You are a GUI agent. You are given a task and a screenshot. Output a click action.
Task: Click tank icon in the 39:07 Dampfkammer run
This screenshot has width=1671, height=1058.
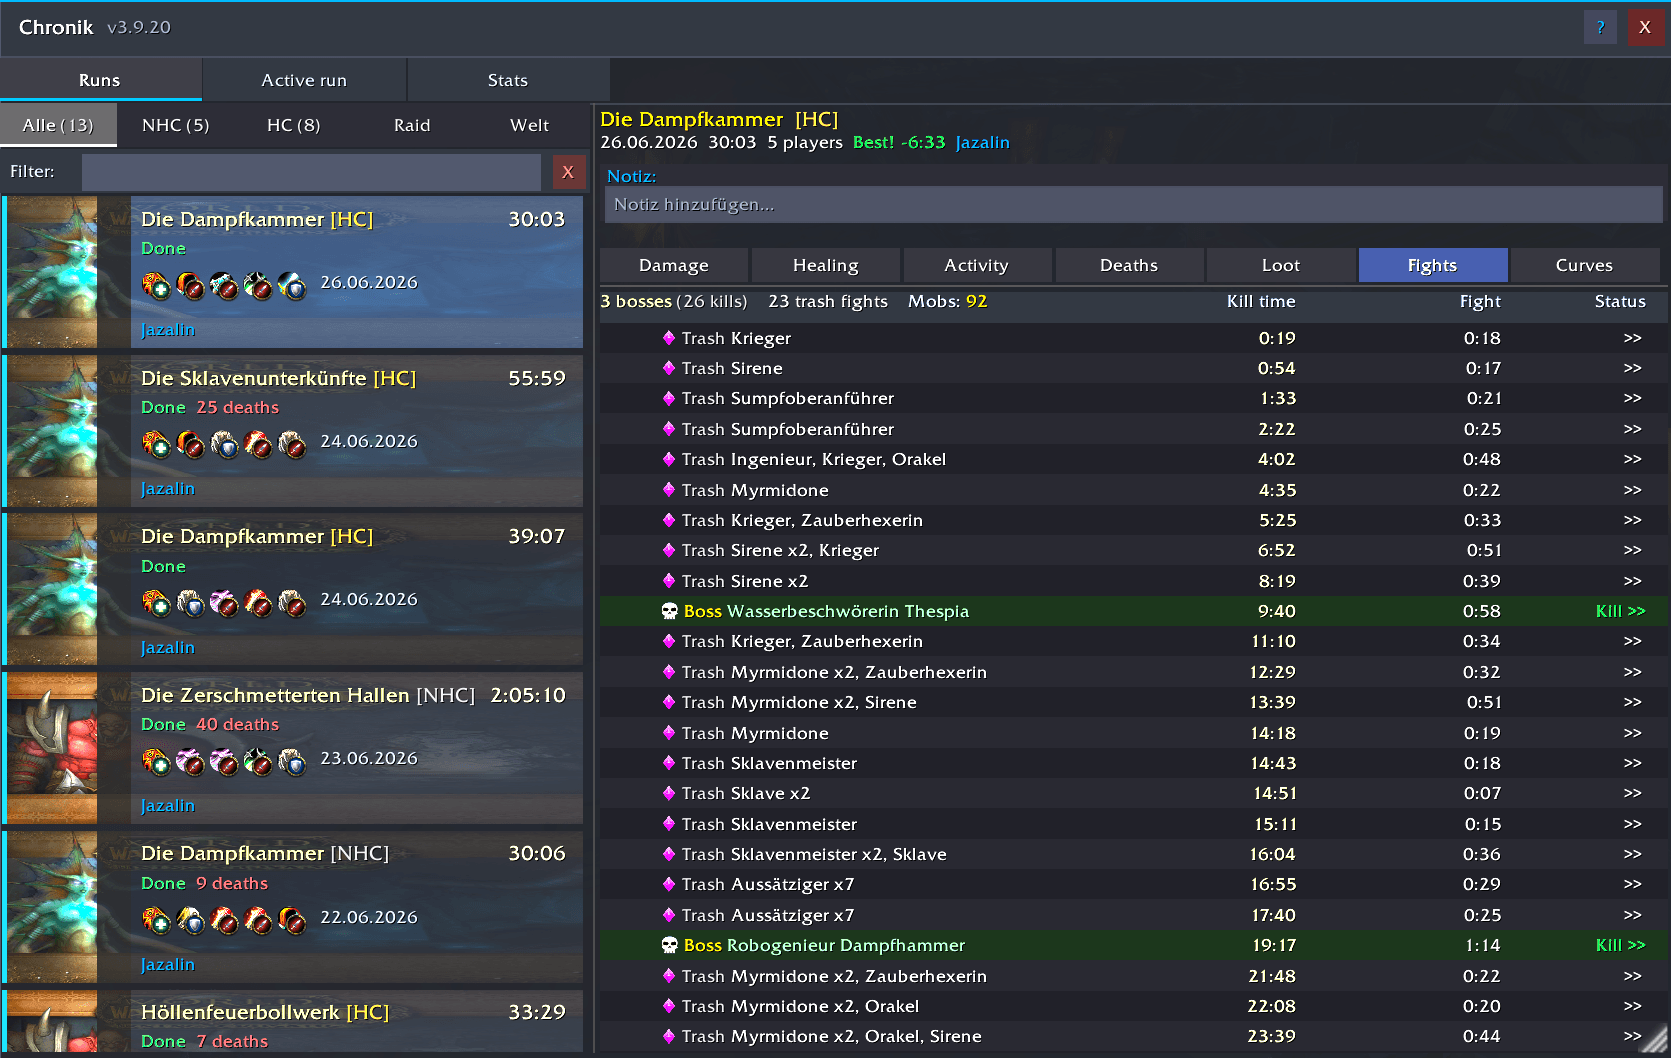click(x=190, y=603)
